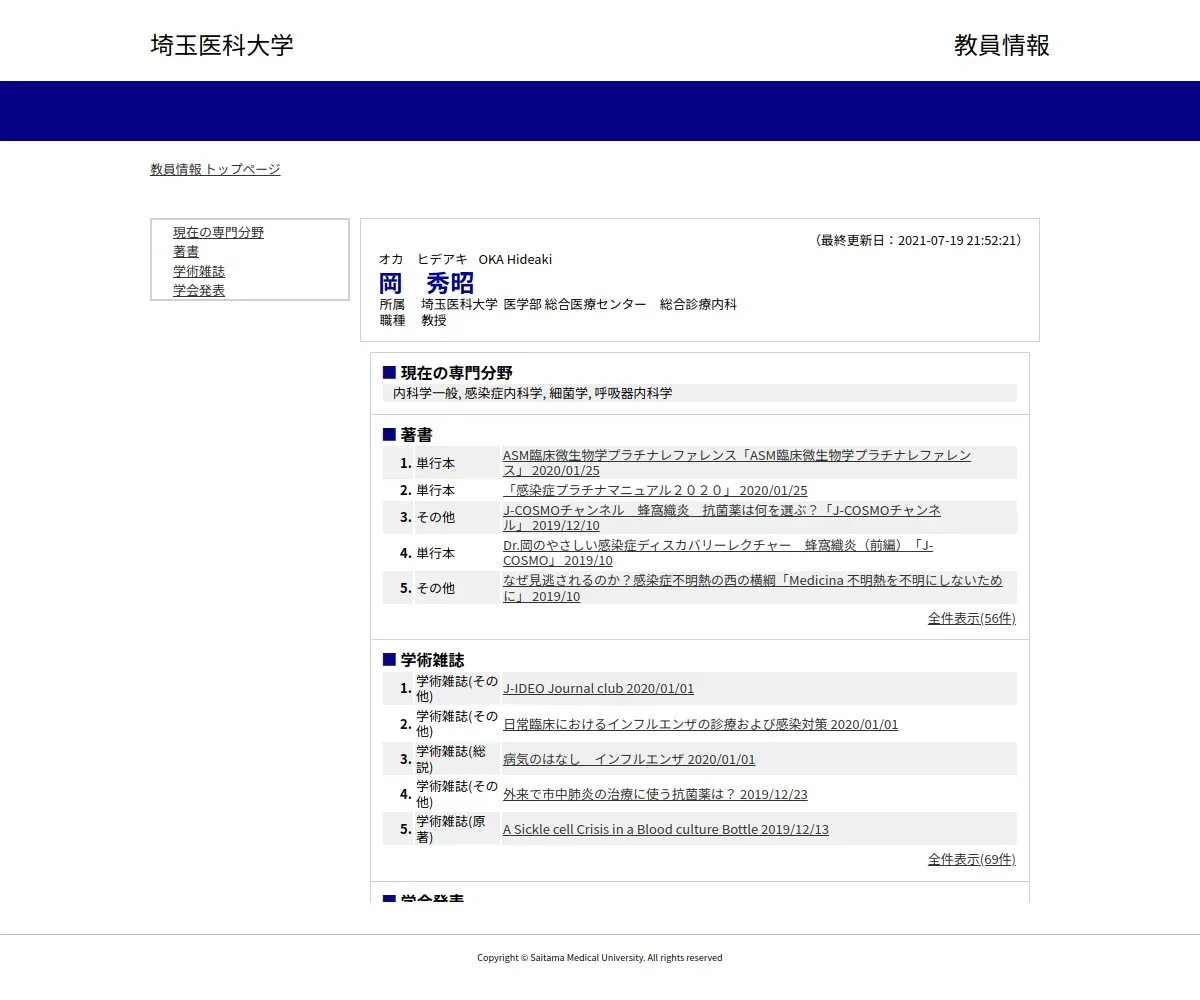This screenshot has height=1000, width=1200.
Task: Click the 現在の専門分野 section heading
Action: 457,373
